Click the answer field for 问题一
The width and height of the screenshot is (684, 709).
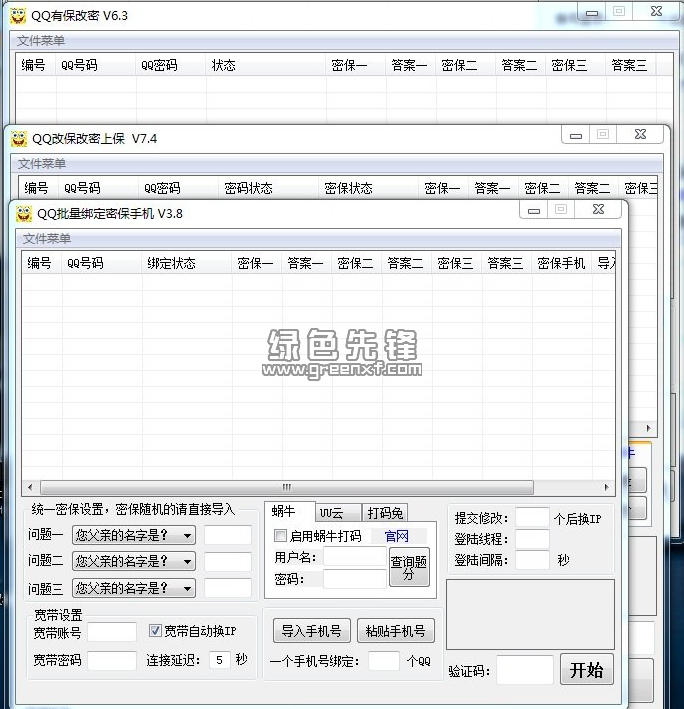pos(228,535)
